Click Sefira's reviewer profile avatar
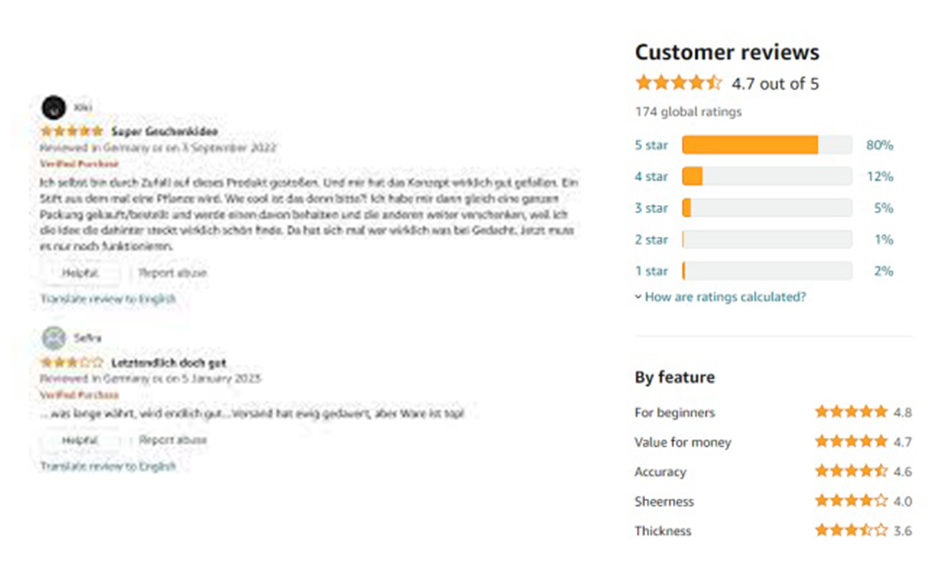This screenshot has width=934, height=572. 54,338
